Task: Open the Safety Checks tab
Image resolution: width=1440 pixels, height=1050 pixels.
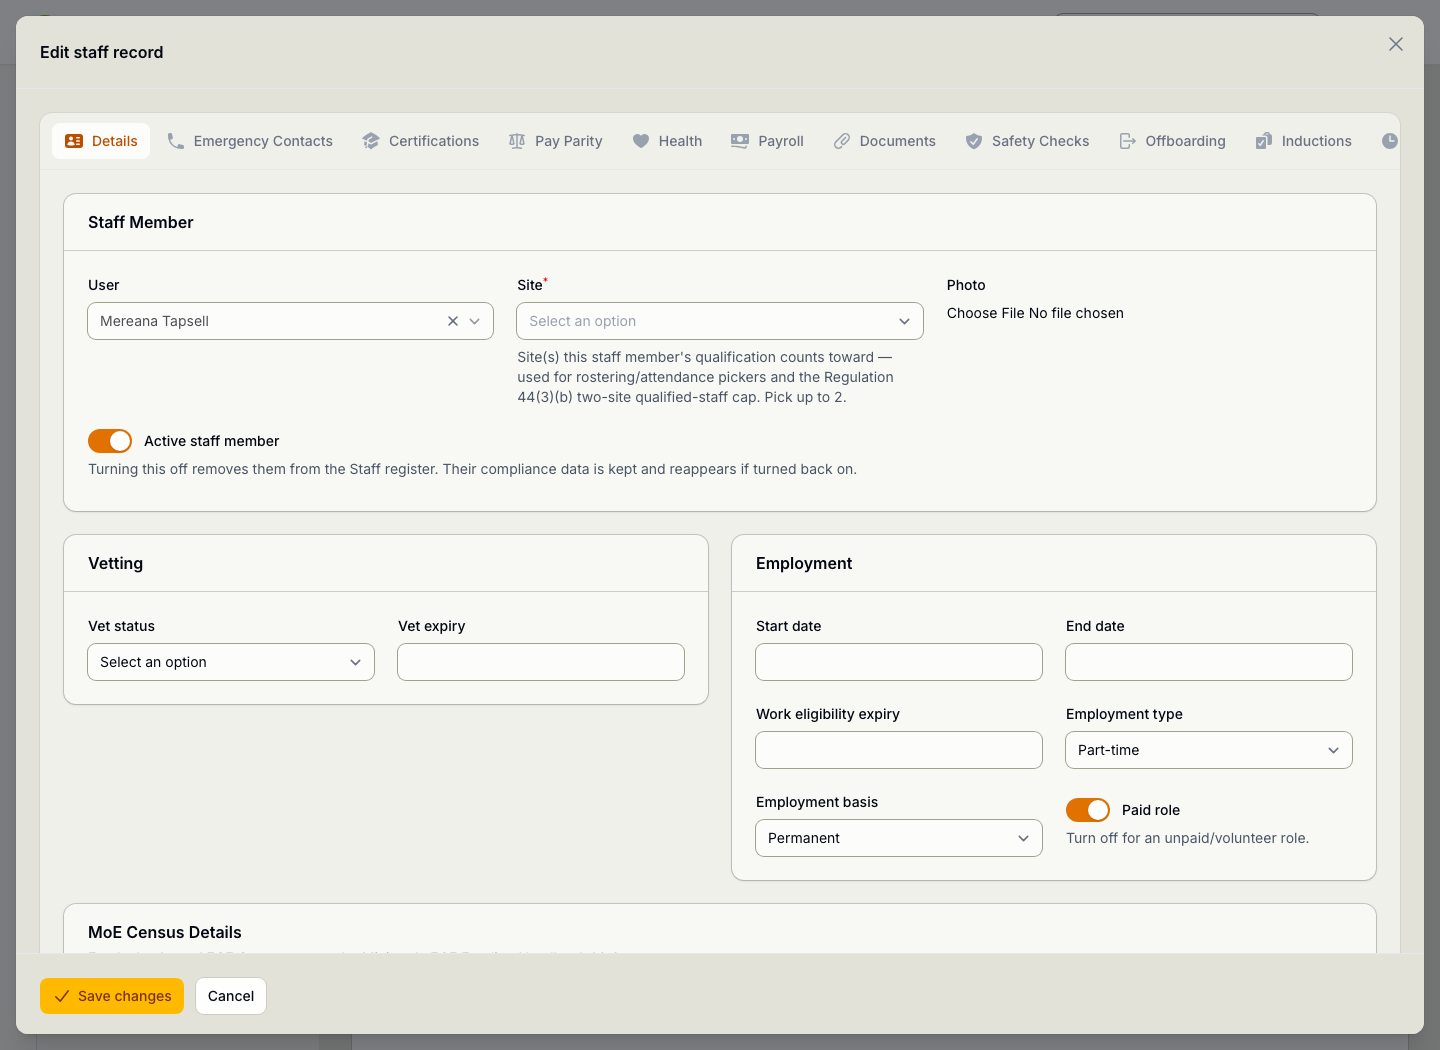Action: click(x=1028, y=141)
